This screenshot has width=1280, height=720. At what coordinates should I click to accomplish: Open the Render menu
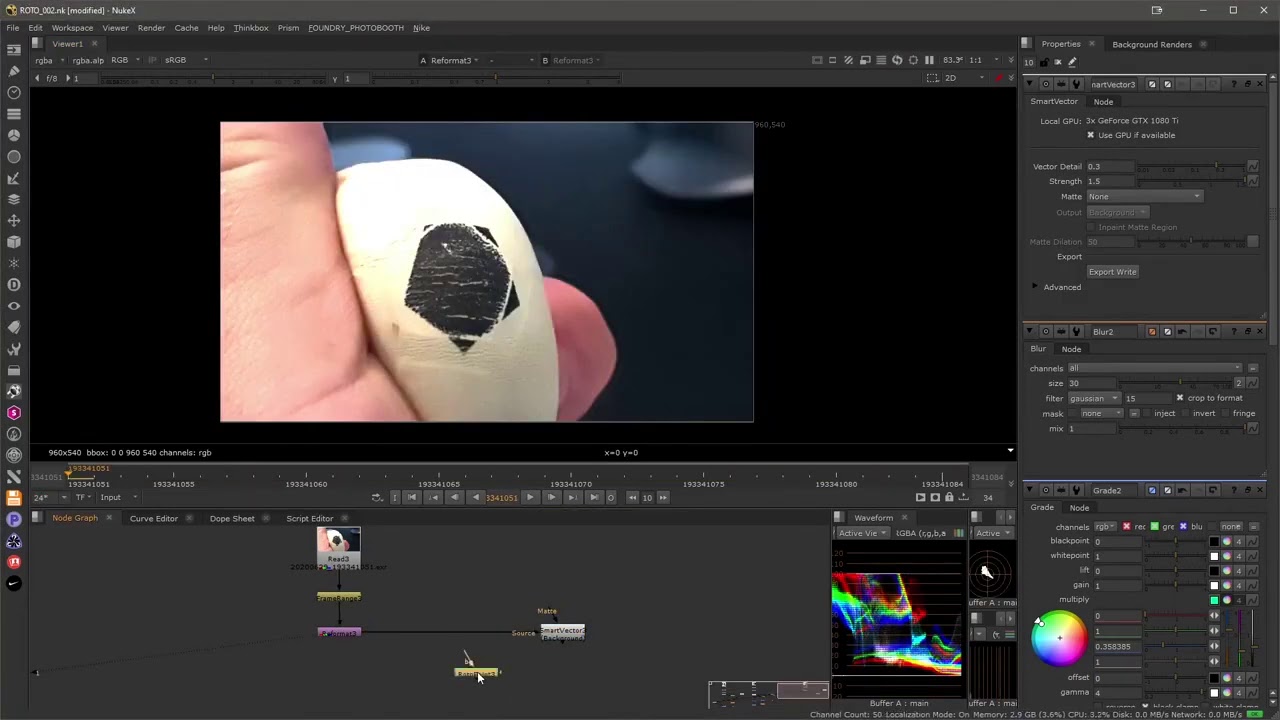pyautogui.click(x=151, y=28)
